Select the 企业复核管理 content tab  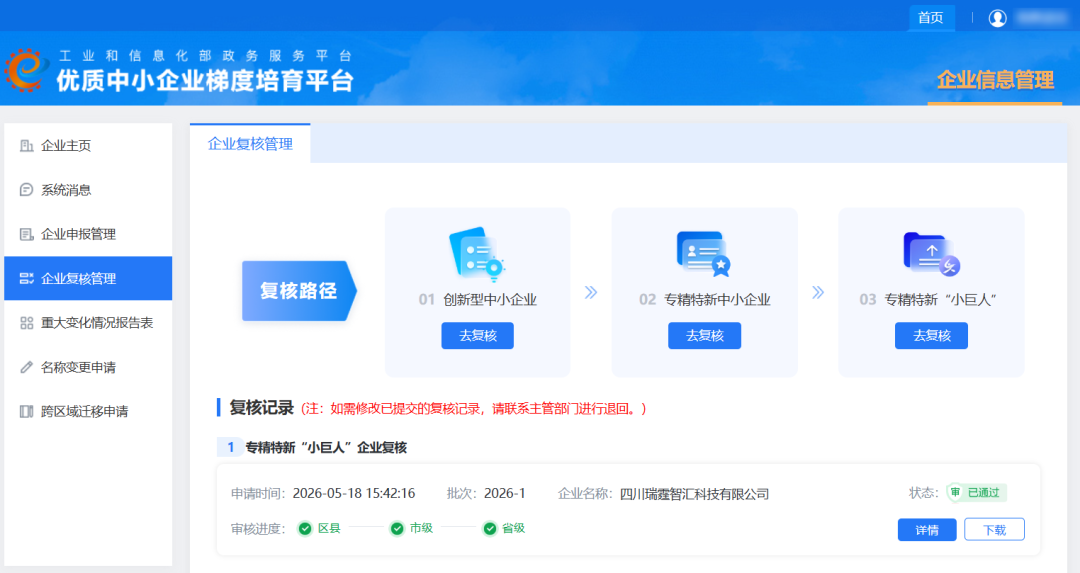[250, 144]
